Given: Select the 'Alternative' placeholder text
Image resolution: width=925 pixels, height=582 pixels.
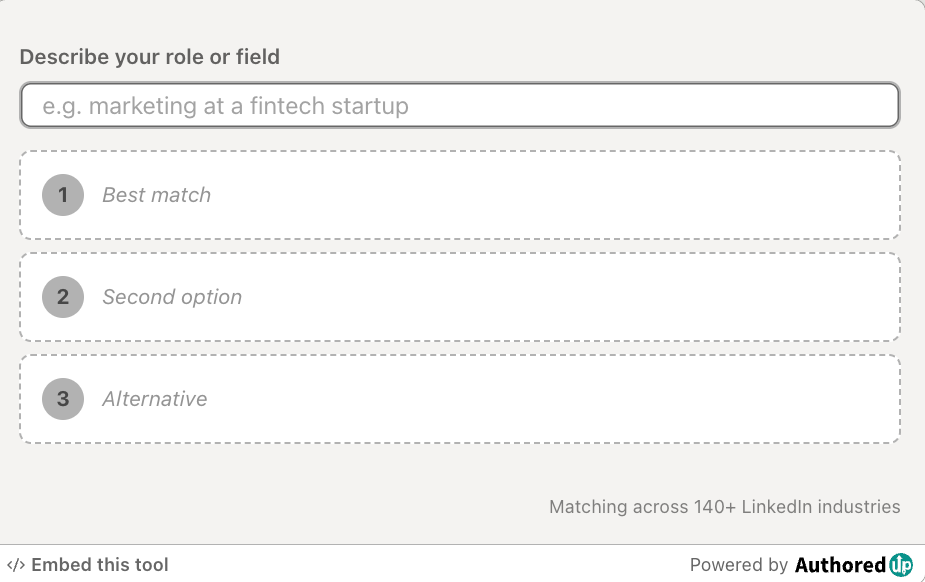Looking at the screenshot, I should (155, 399).
